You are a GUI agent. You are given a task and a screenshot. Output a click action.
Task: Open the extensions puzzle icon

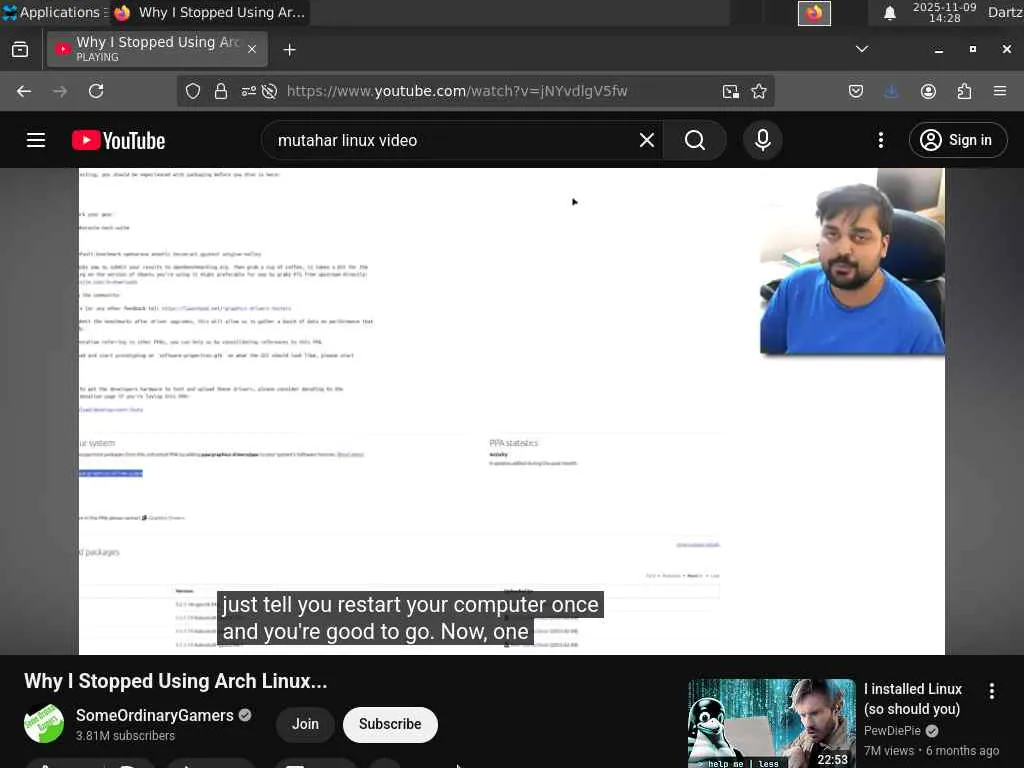[965, 91]
